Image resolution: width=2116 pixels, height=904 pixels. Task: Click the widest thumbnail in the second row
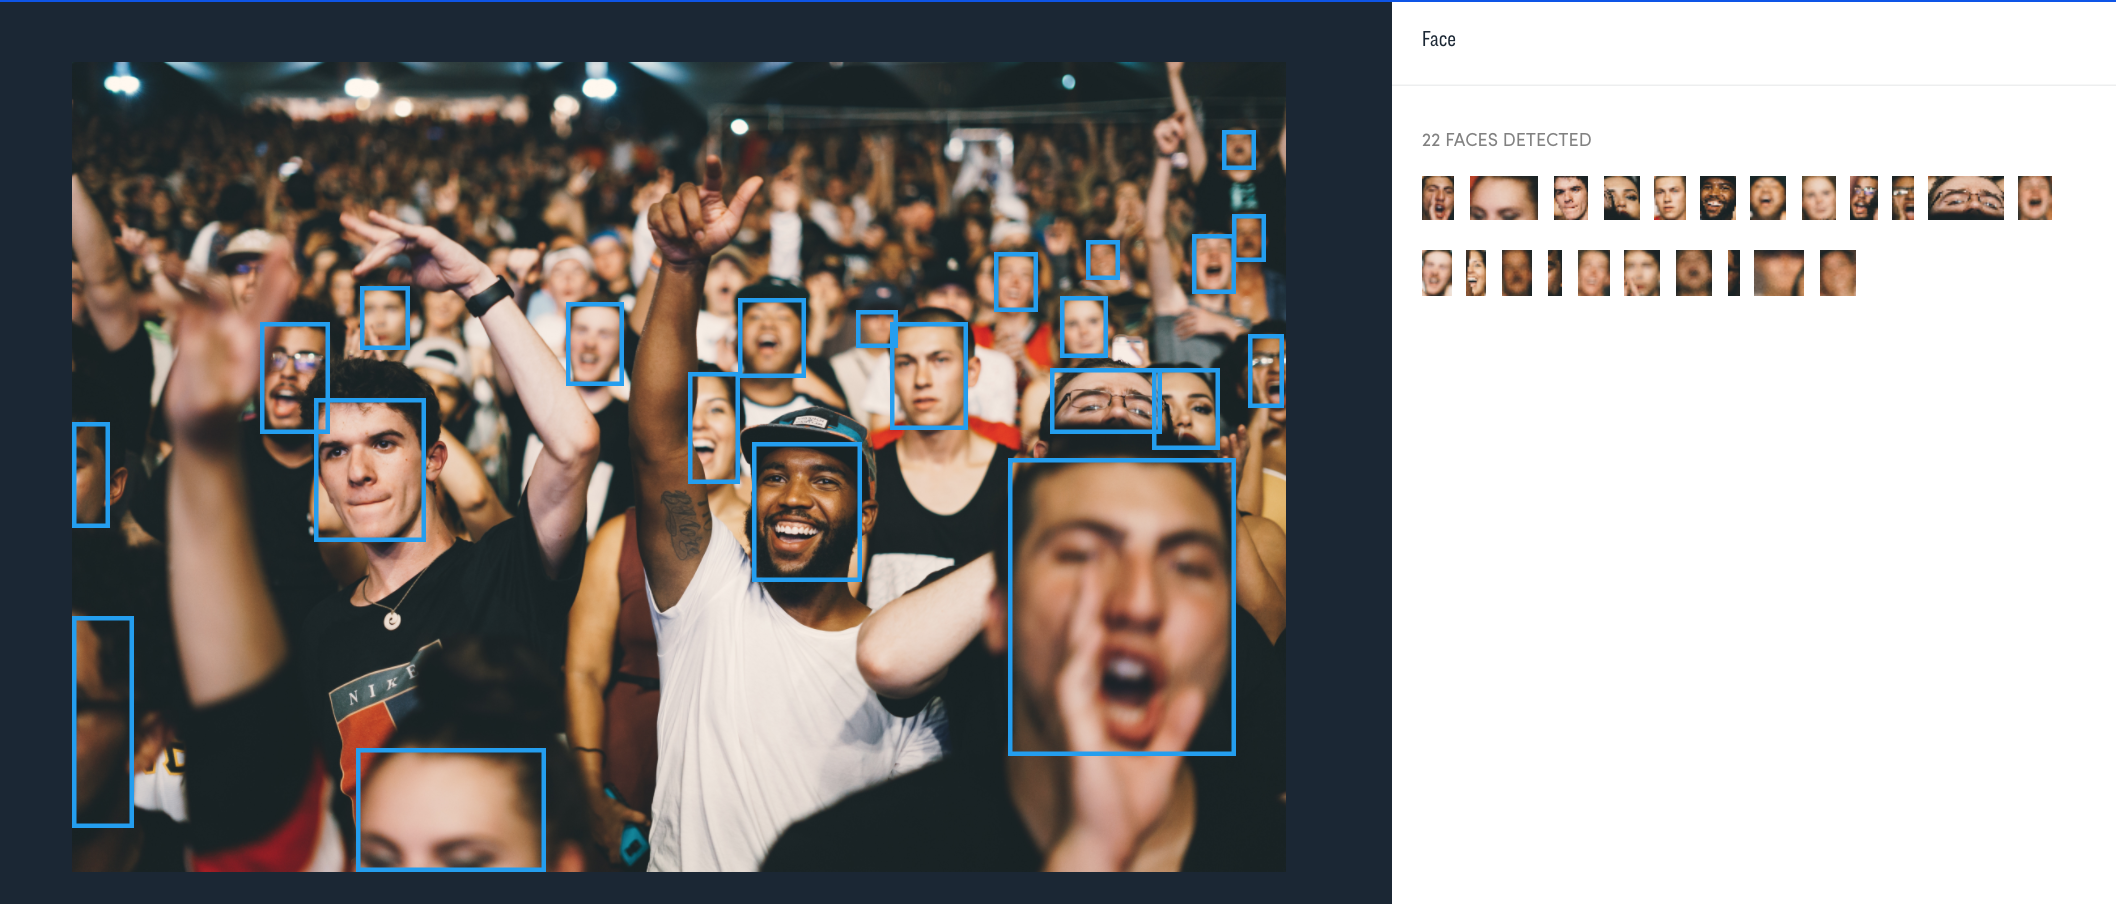(1779, 273)
